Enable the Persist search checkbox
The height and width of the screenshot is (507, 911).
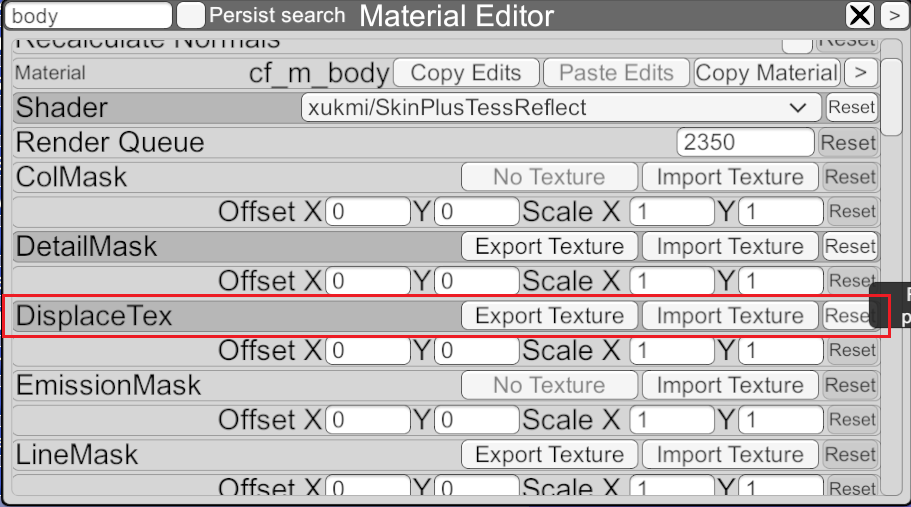191,15
